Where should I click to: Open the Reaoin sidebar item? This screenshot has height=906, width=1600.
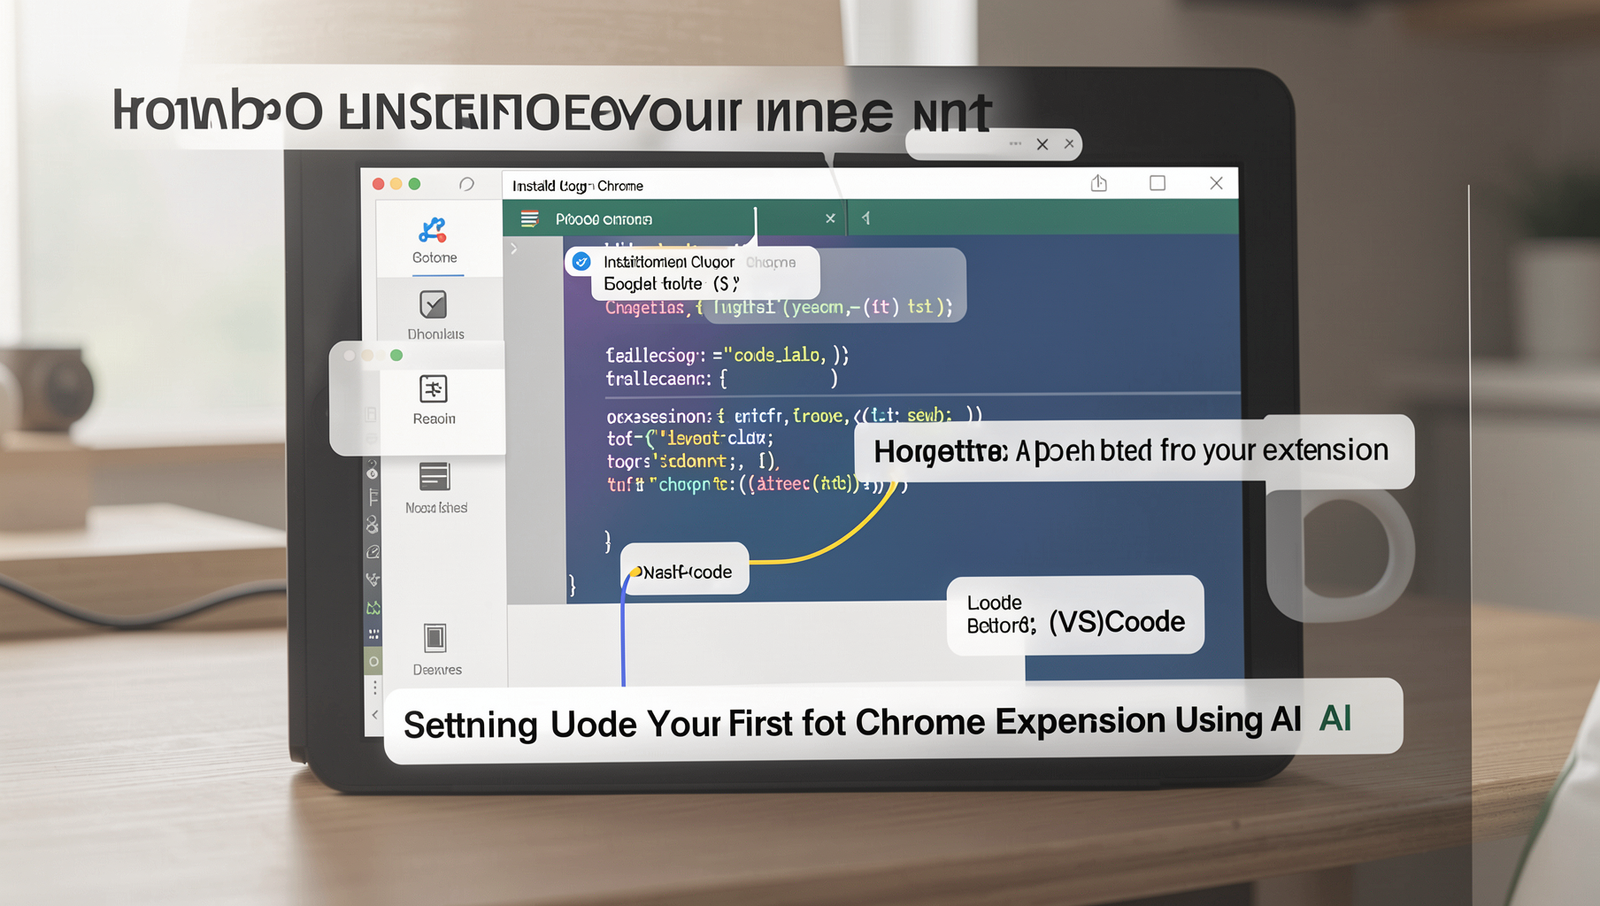[x=433, y=400]
